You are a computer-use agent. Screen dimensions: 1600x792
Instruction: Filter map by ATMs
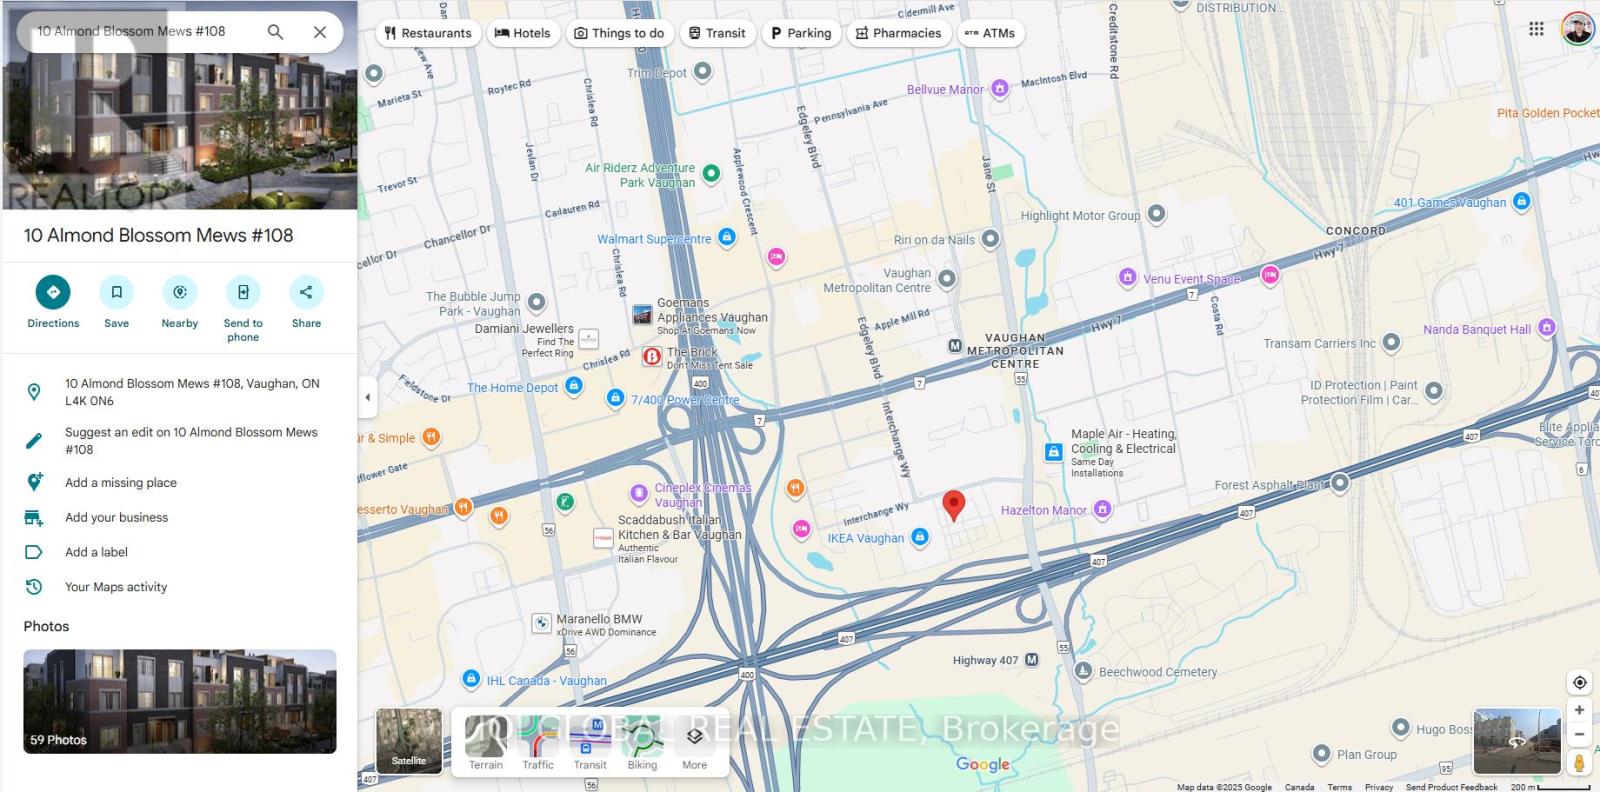click(x=990, y=33)
